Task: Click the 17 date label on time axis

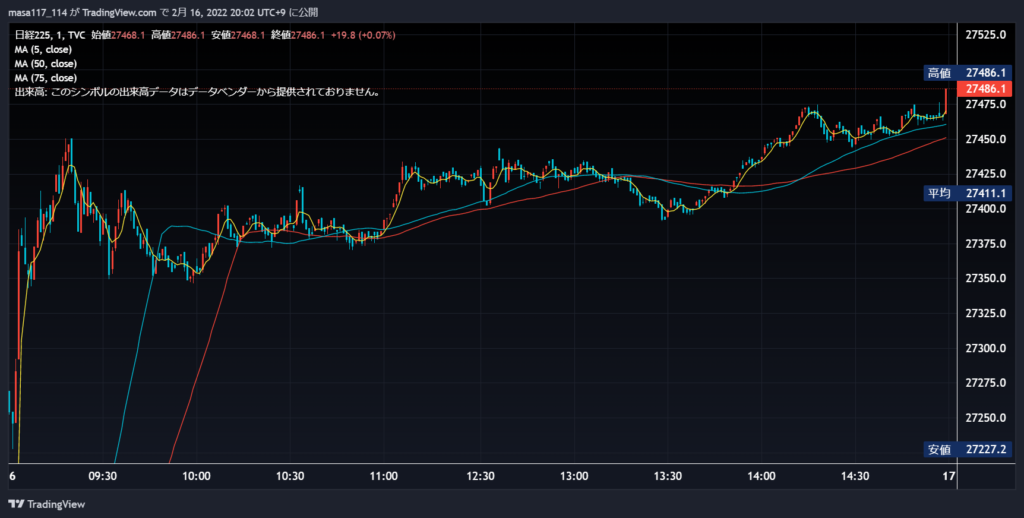Action: 949,476
